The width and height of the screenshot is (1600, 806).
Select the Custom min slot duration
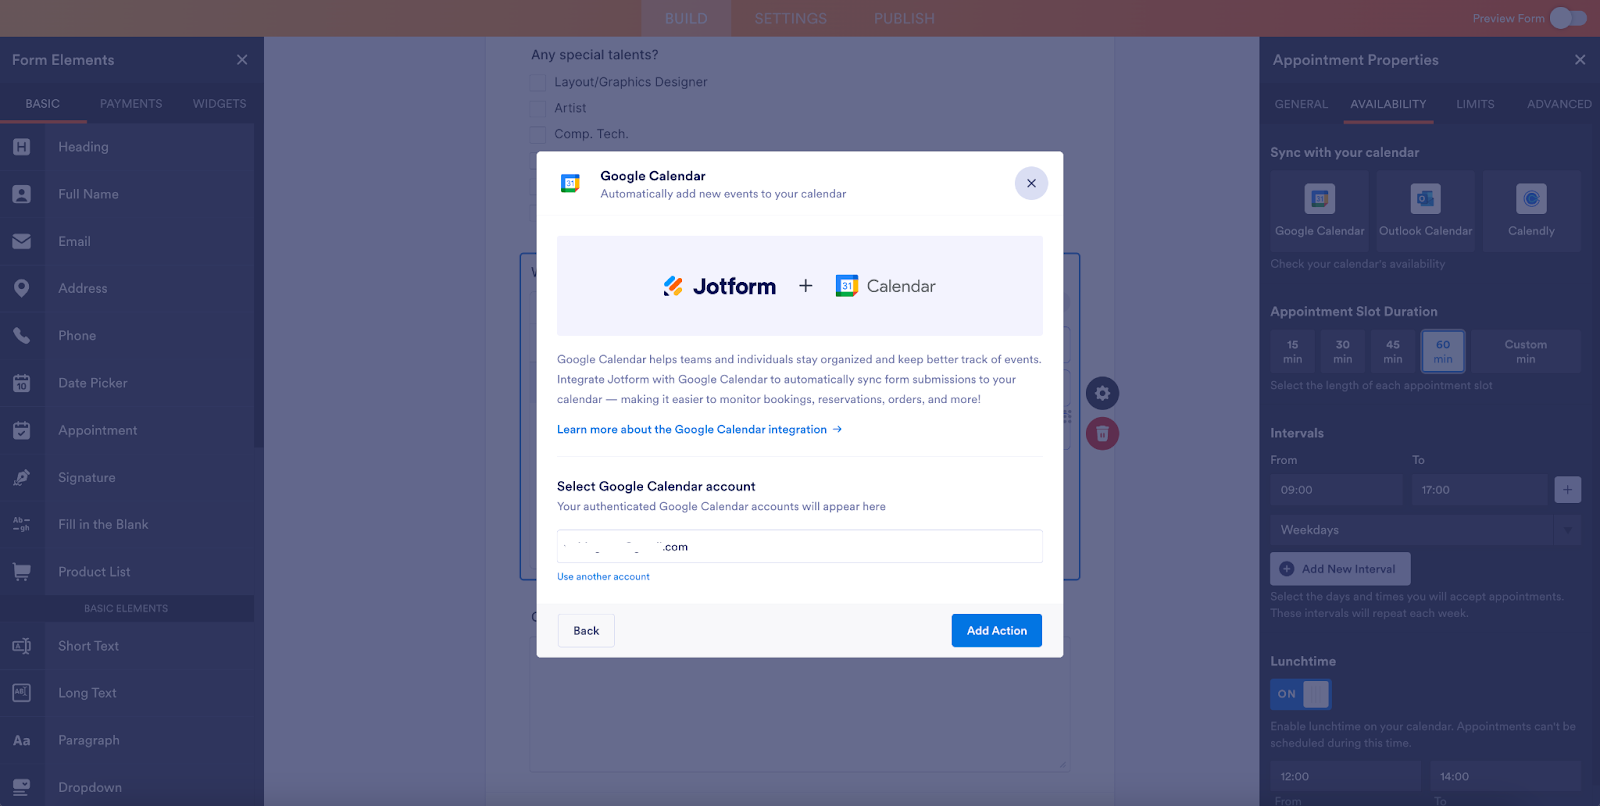1526,351
